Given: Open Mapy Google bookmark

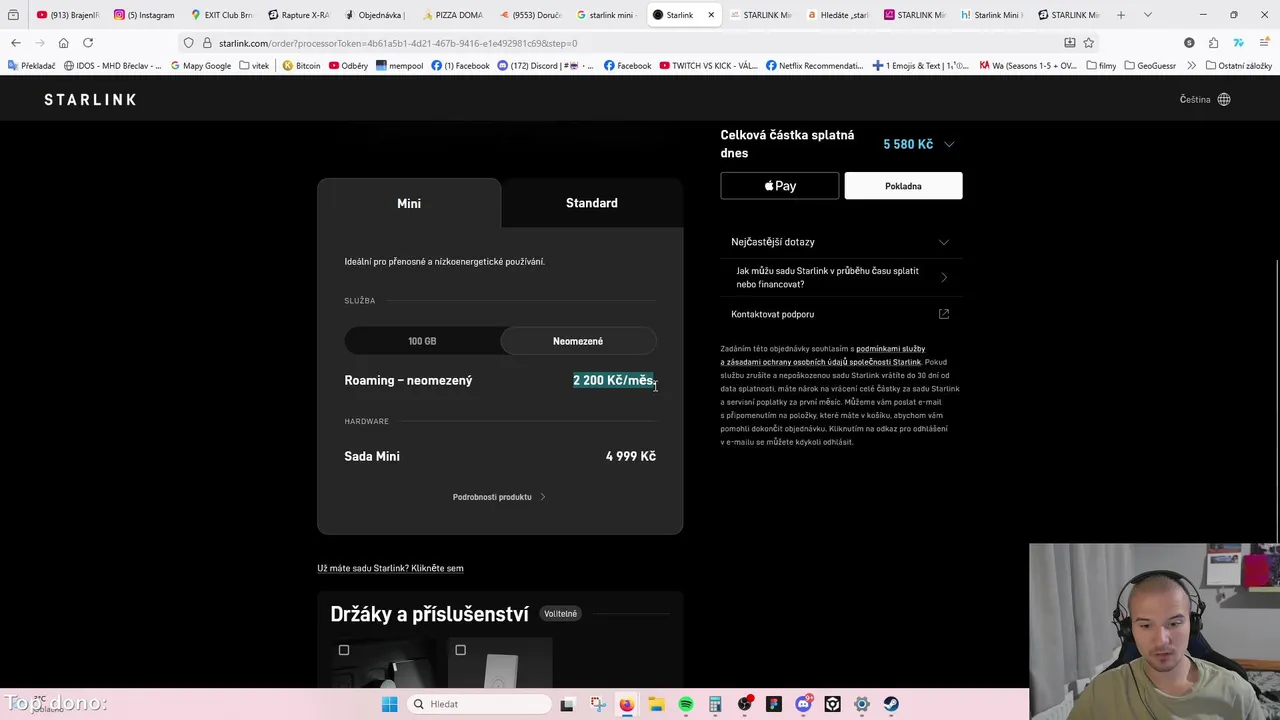Looking at the screenshot, I should [200, 66].
